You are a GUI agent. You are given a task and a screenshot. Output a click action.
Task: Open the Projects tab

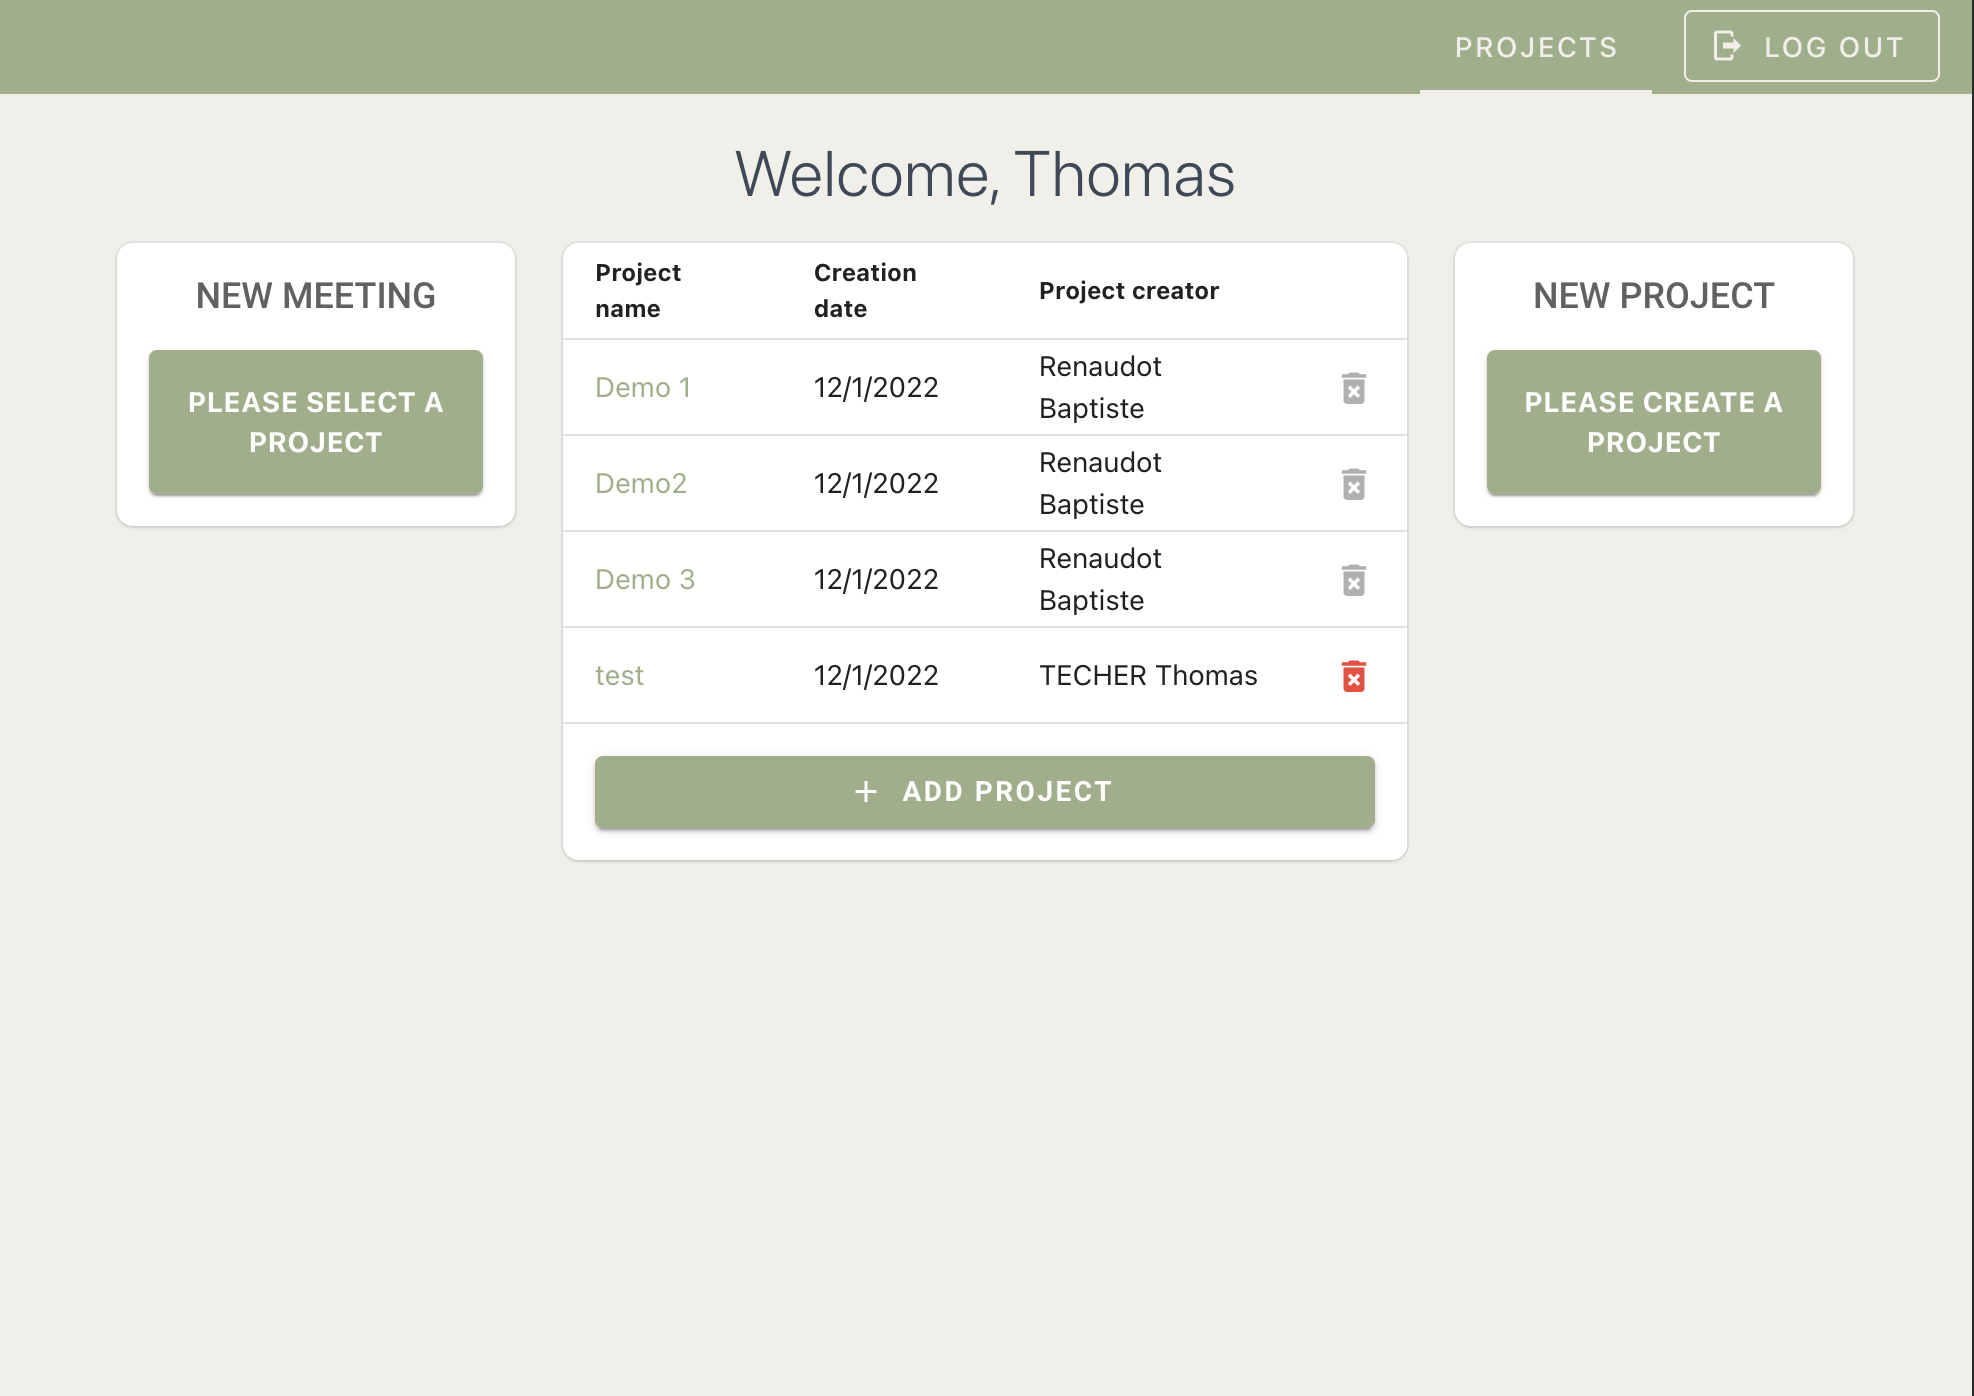pos(1535,47)
